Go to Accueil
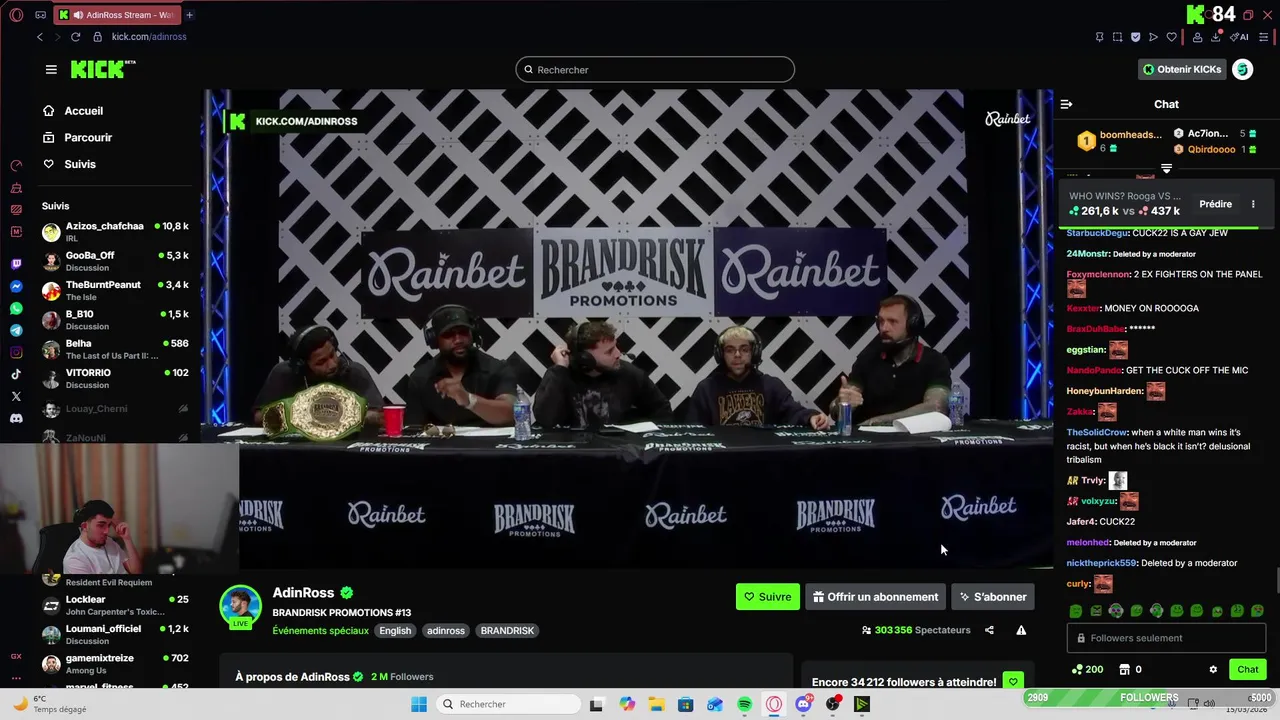Image resolution: width=1280 pixels, height=720 pixels. 72,111
